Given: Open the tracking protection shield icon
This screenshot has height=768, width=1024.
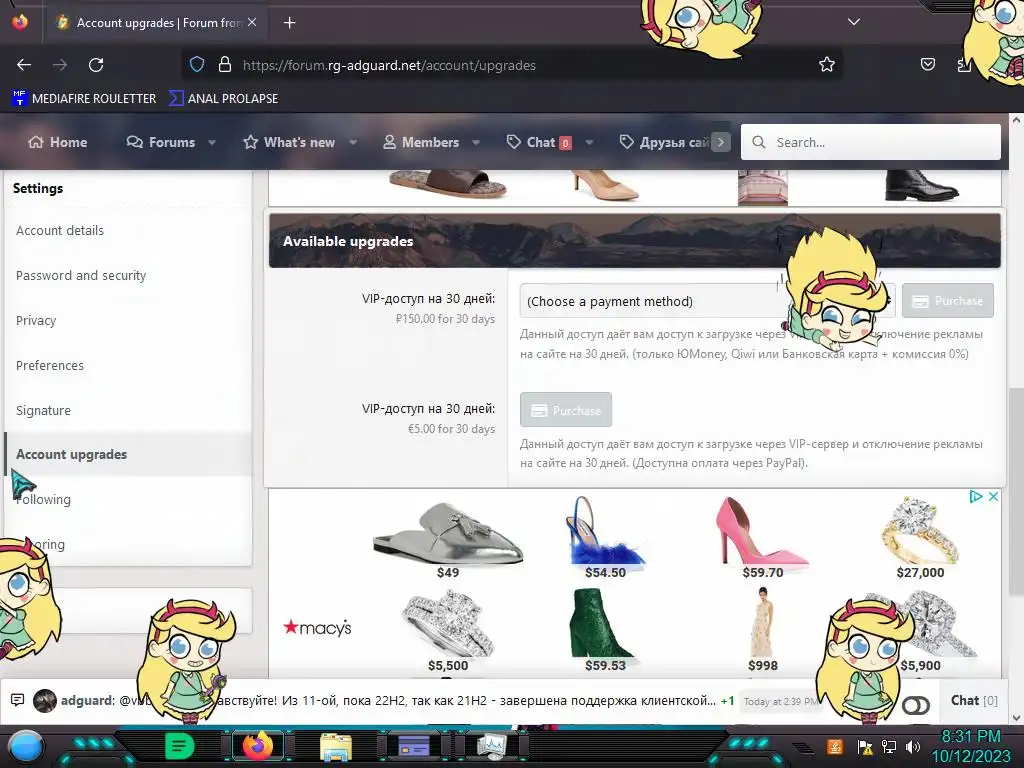Looking at the screenshot, I should (x=197, y=64).
